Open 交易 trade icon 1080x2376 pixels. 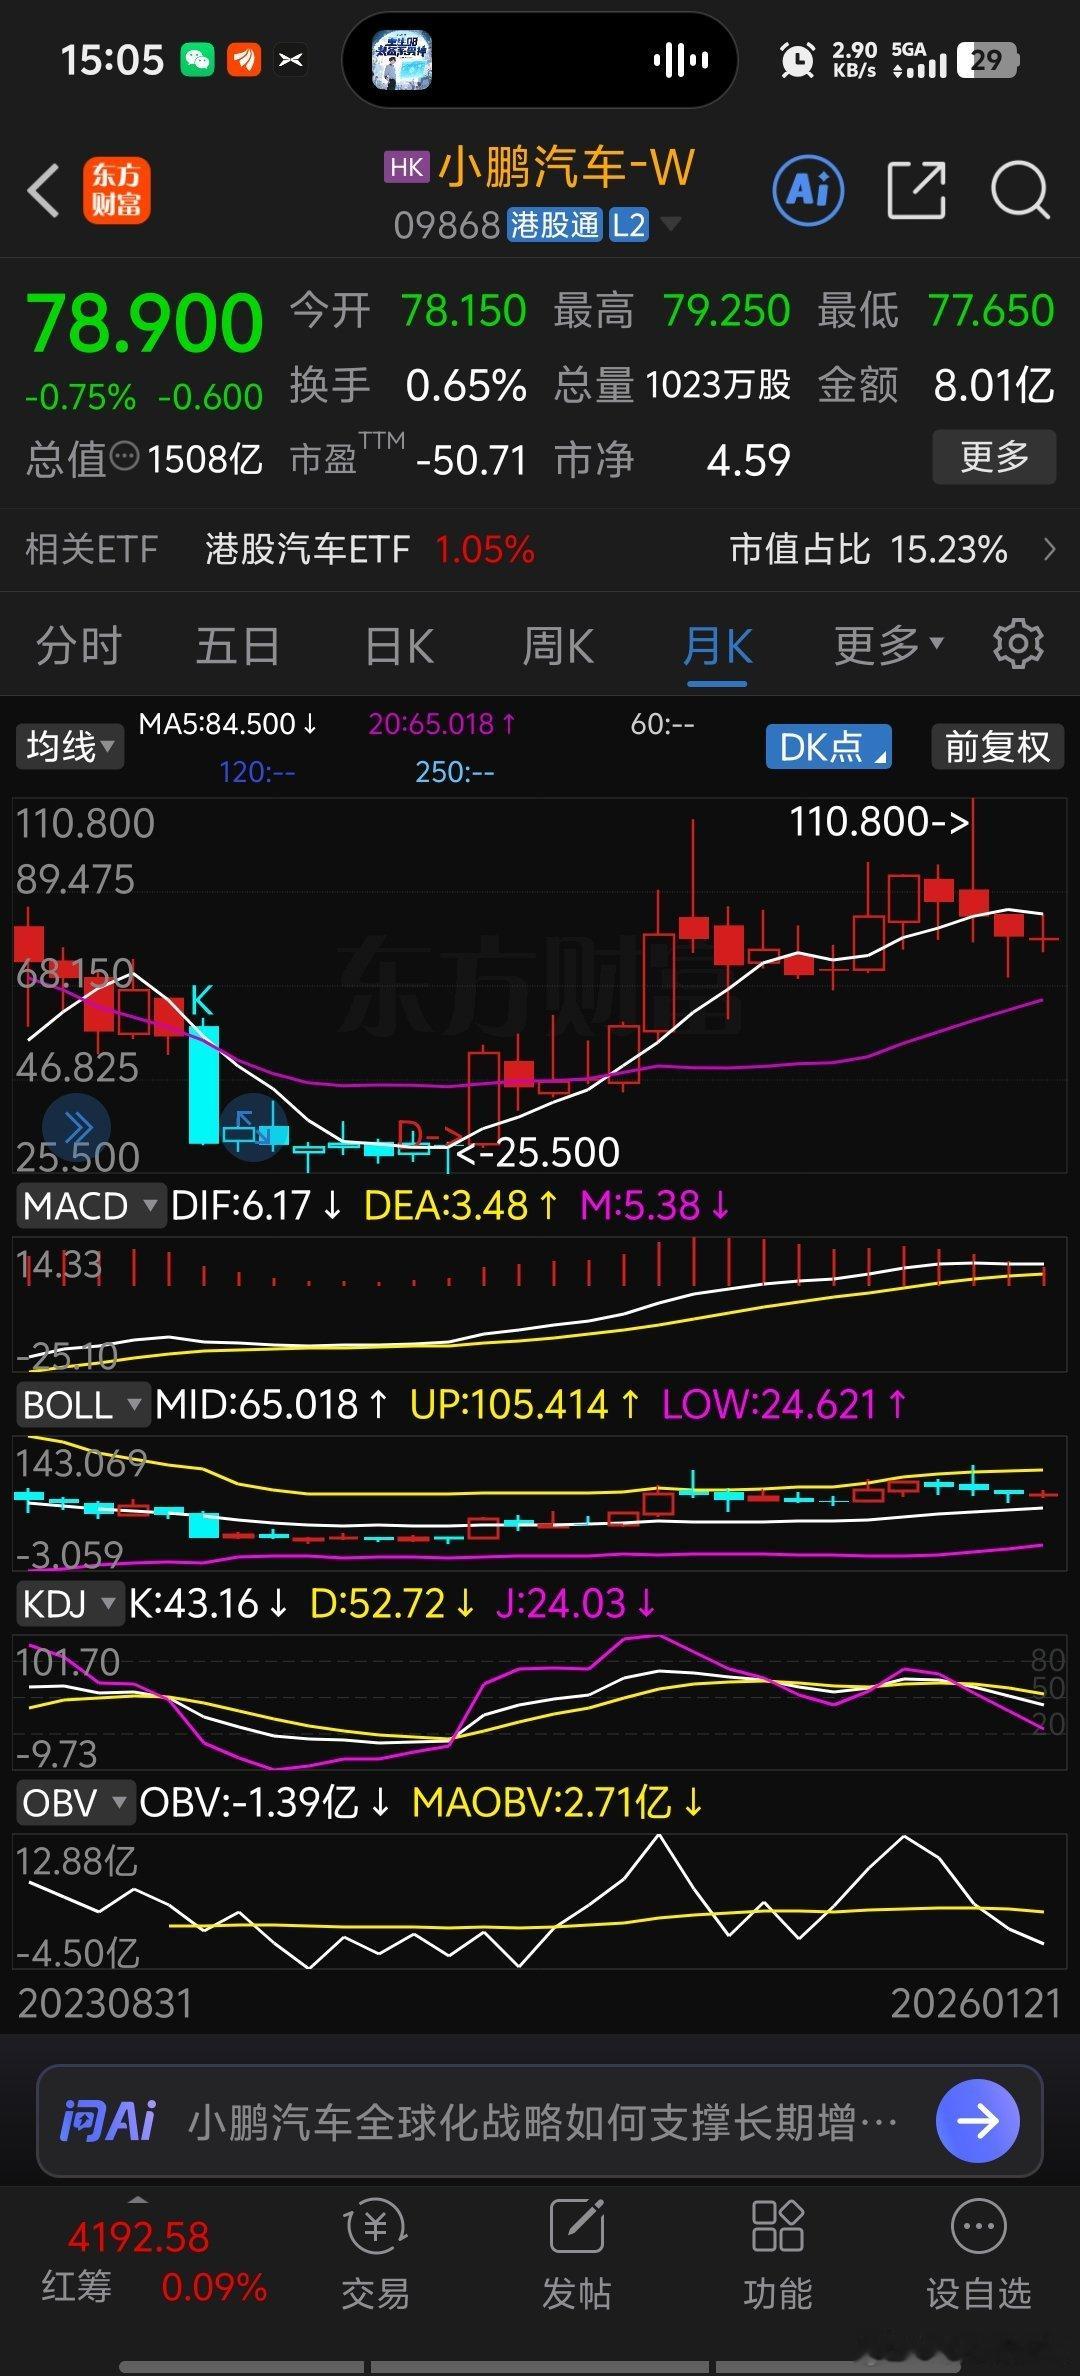(375, 2229)
